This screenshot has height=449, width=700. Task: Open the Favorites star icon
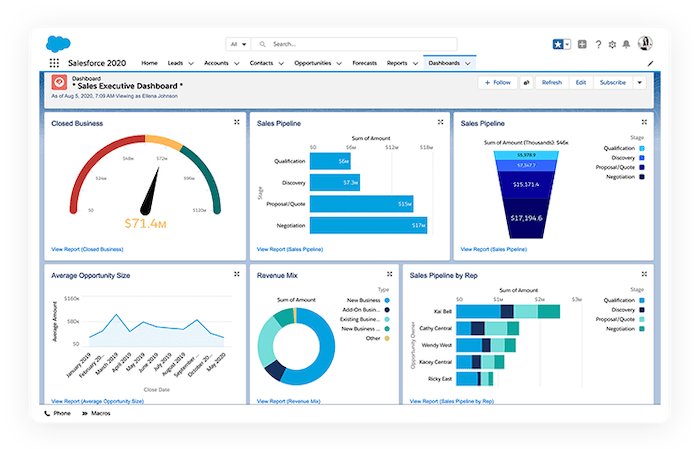[x=559, y=44]
